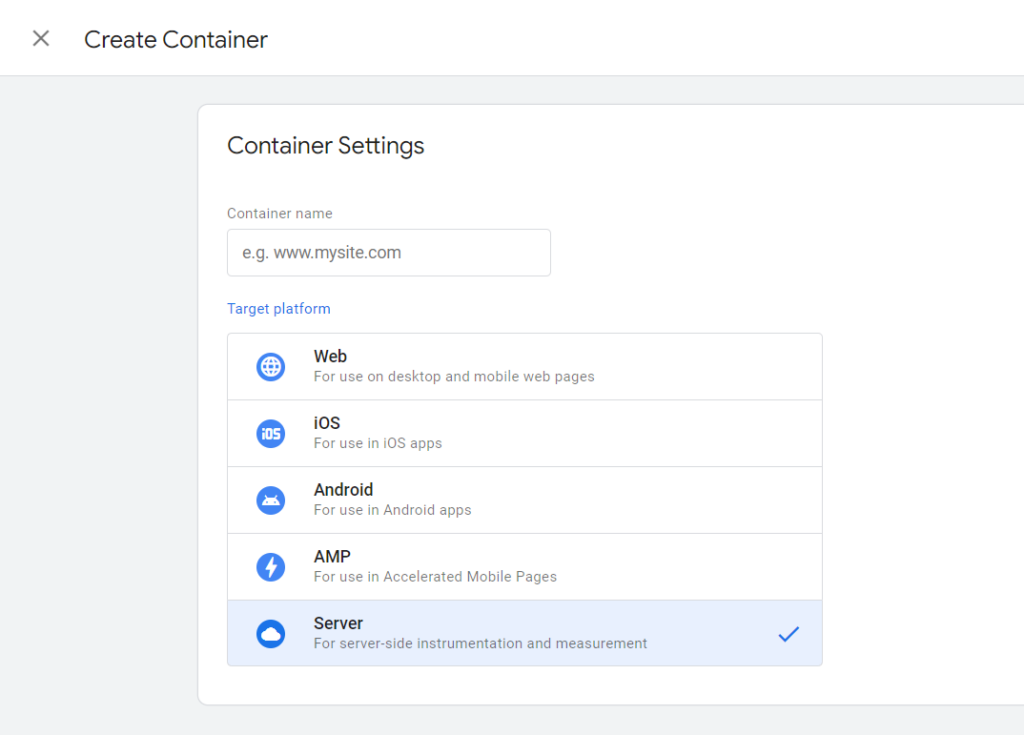Click the AMP lightning bolt icon

click(x=271, y=567)
